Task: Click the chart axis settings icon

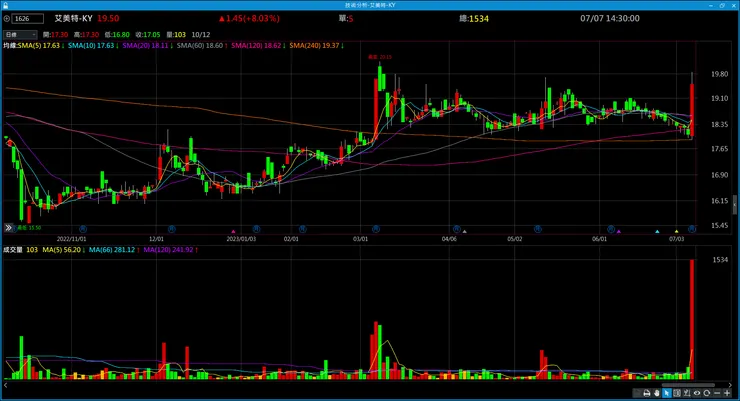Action: [x=687, y=393]
